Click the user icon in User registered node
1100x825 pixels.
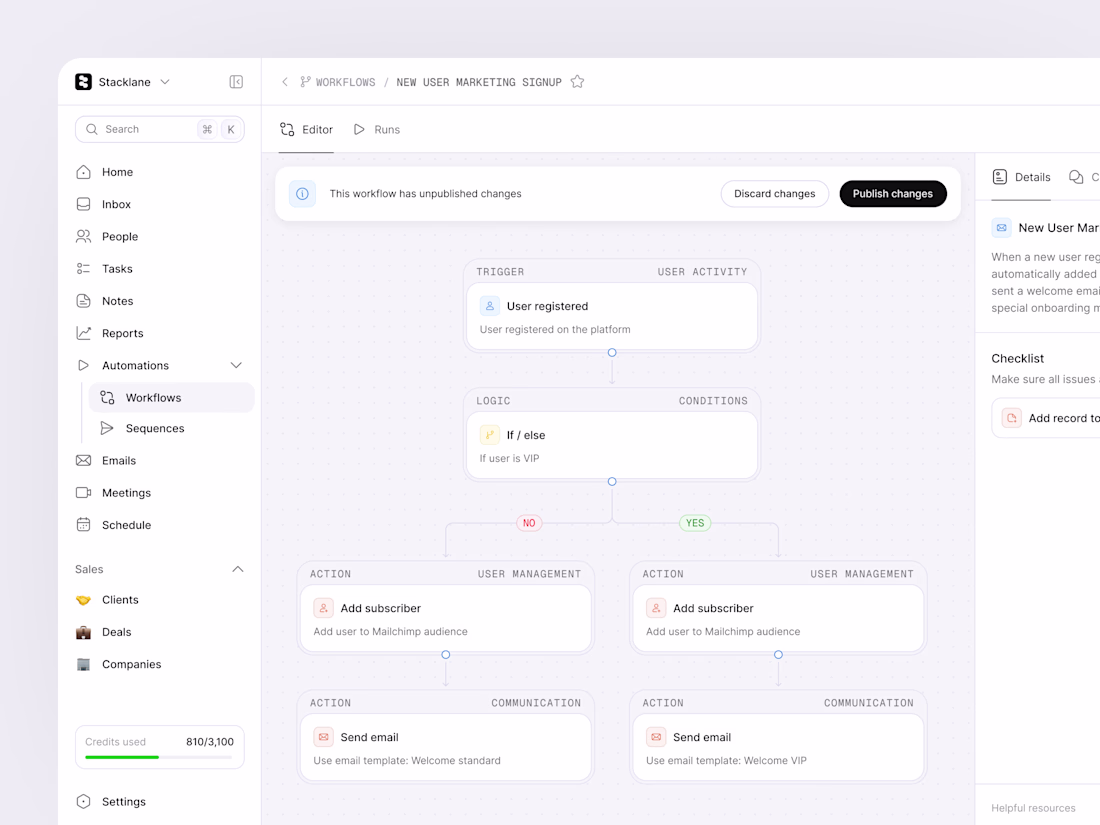[490, 306]
